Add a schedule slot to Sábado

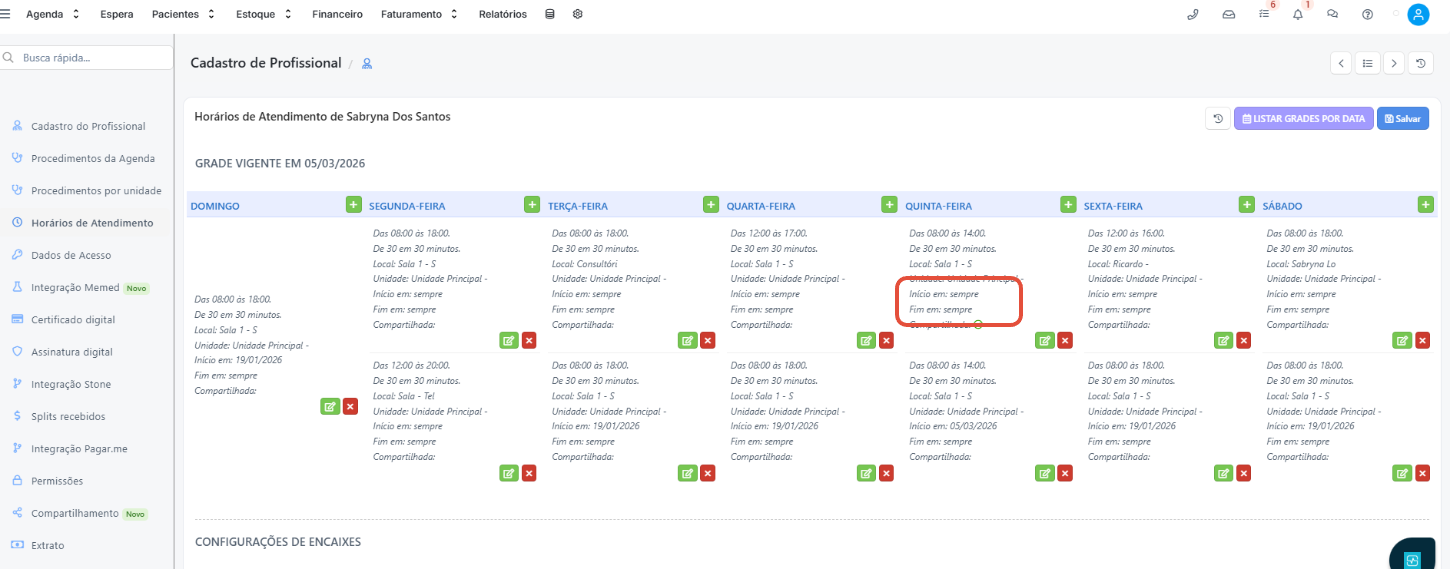pyautogui.click(x=1425, y=204)
